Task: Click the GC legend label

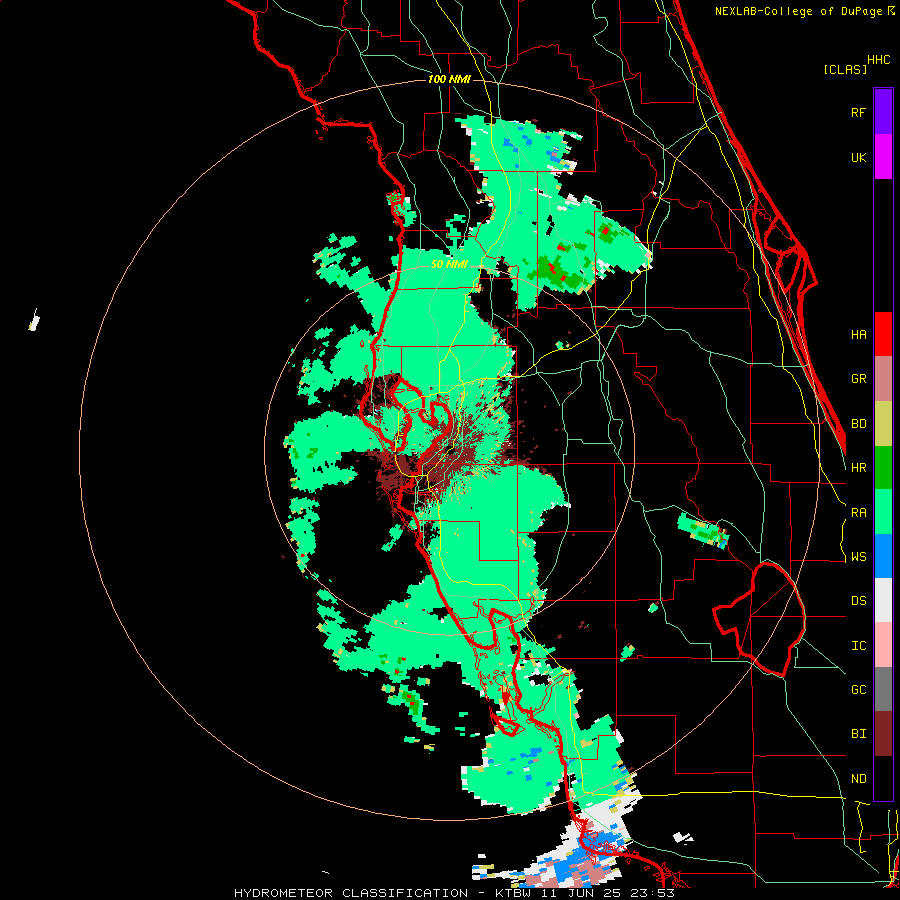Action: tap(859, 690)
